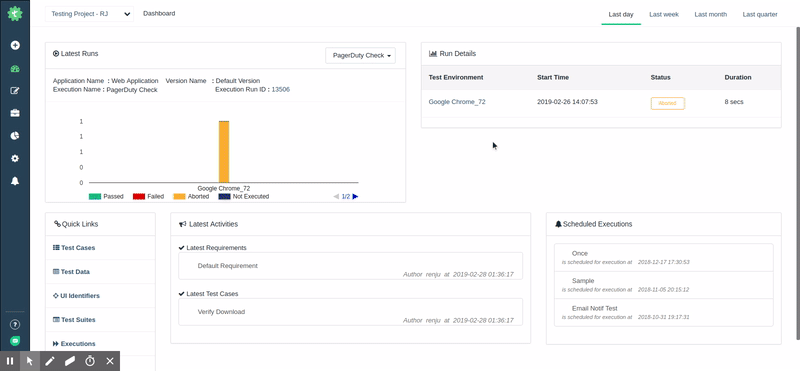The width and height of the screenshot is (800, 371).
Task: Click the orange Aborted bar in chart
Action: coord(224,152)
